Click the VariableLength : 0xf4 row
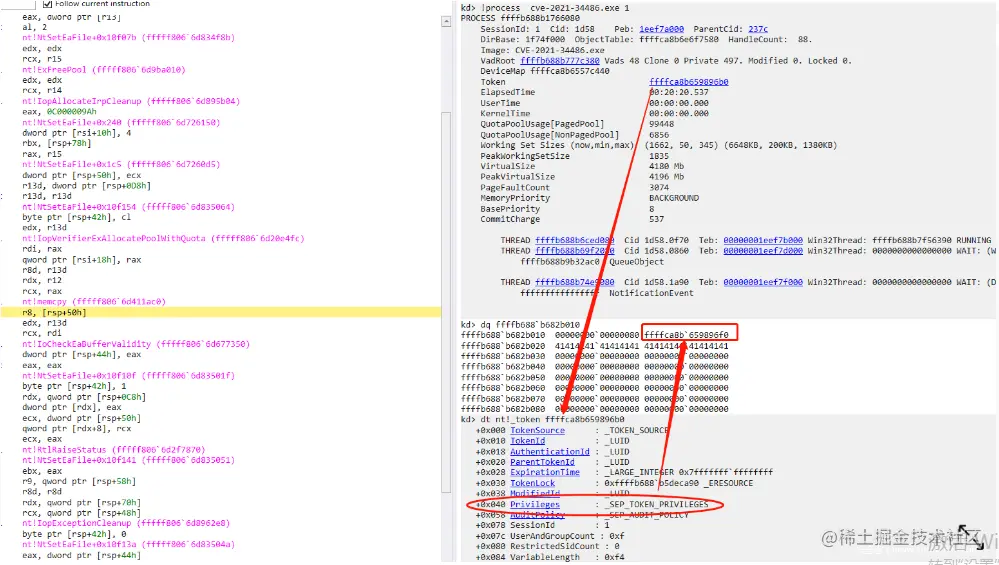The image size is (999, 565). (x=550, y=557)
